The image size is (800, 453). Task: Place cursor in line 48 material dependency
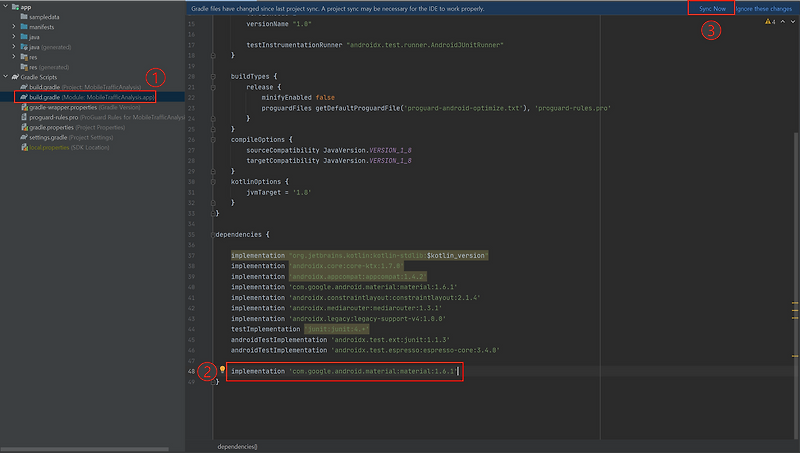coord(344,371)
